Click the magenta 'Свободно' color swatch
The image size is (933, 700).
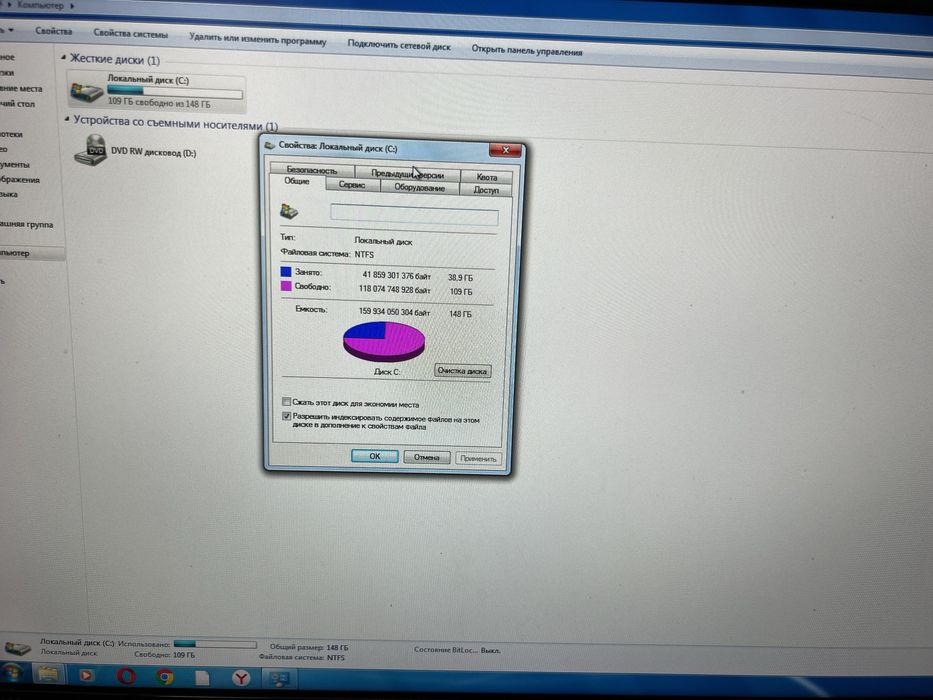[x=286, y=286]
